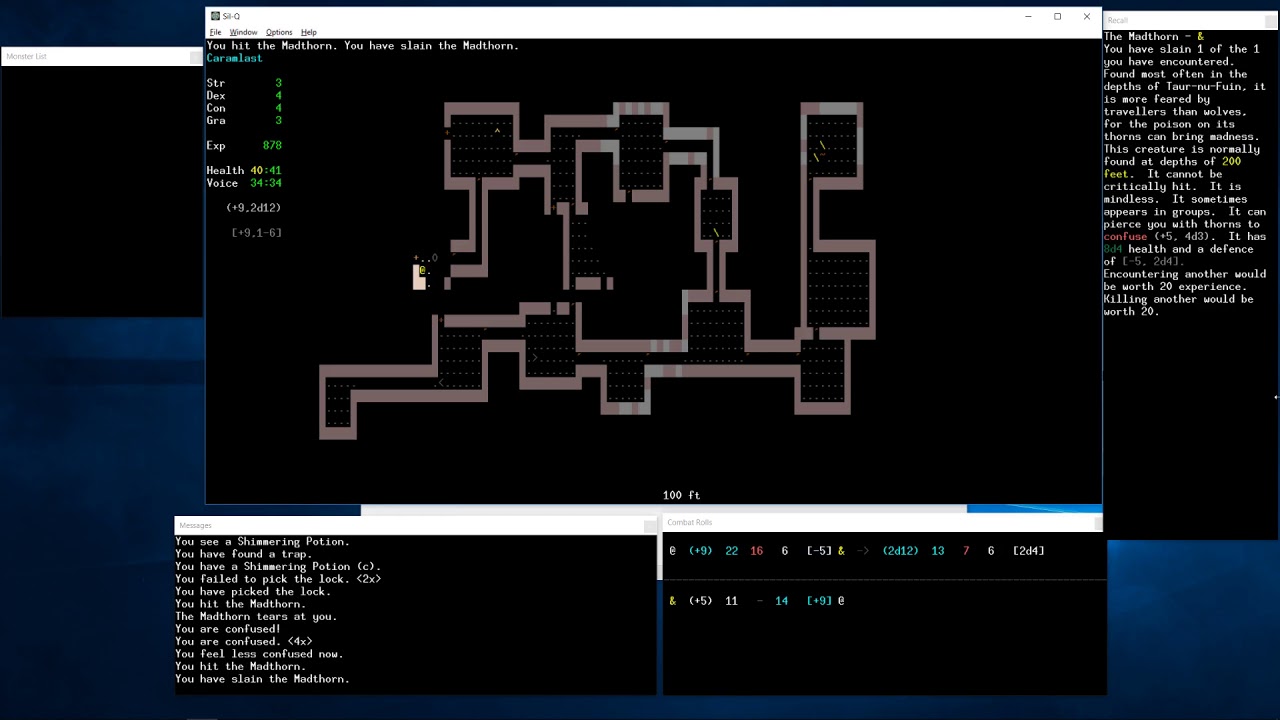Click 'You see a Shimmering Potion.' message

pos(263,542)
